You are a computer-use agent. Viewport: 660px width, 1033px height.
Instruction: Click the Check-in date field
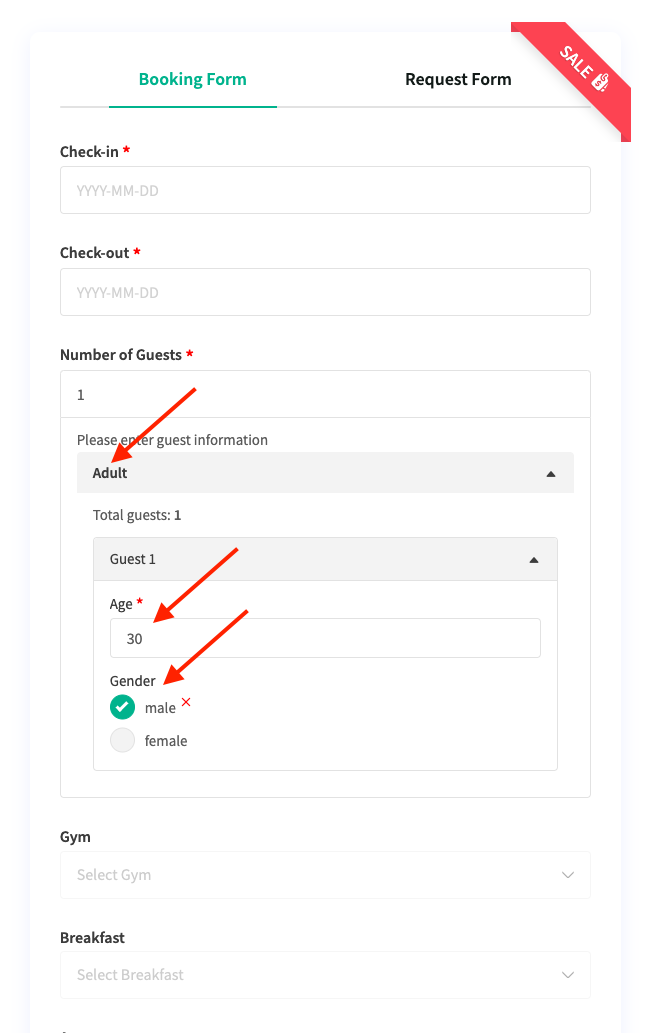[x=325, y=190]
